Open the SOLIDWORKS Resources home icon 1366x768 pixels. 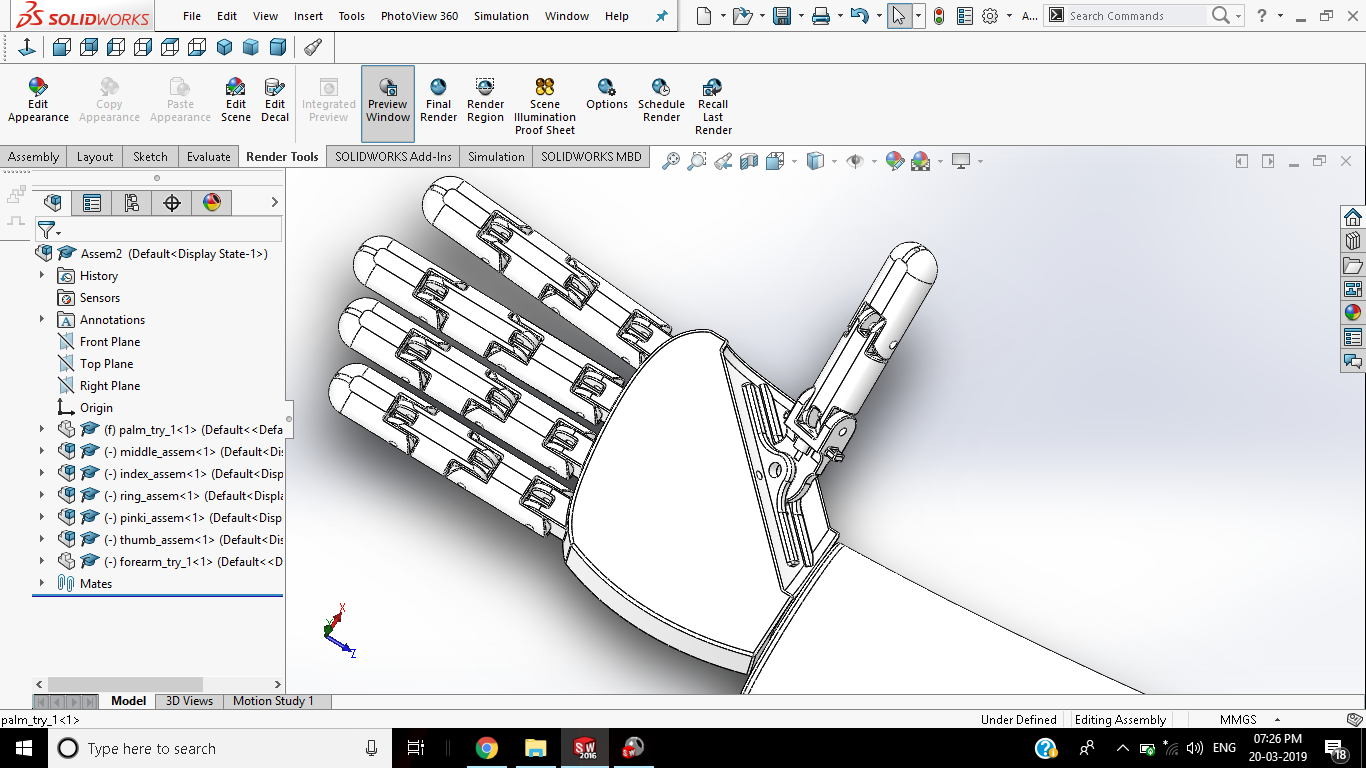1353,217
